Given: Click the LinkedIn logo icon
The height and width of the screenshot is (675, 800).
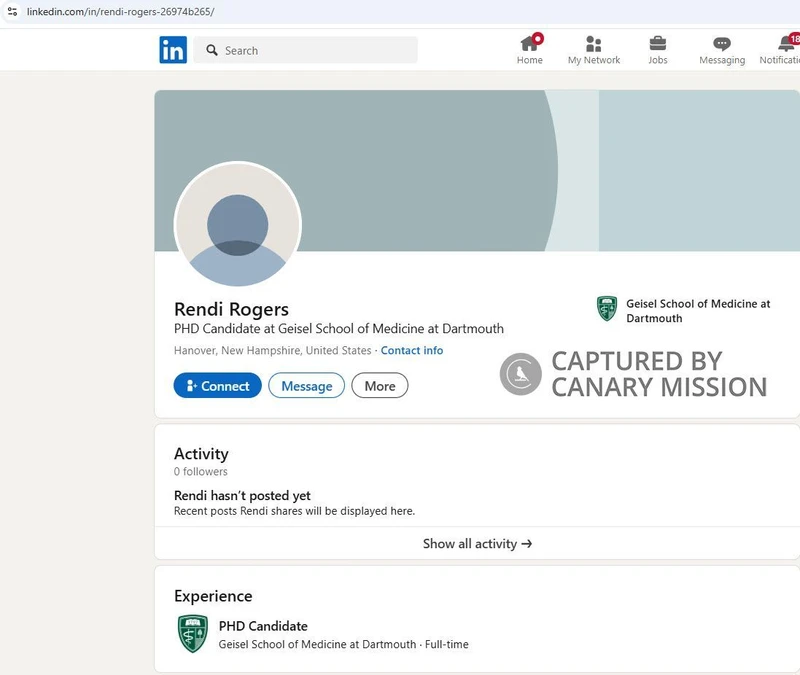Looking at the screenshot, I should click(x=172, y=50).
